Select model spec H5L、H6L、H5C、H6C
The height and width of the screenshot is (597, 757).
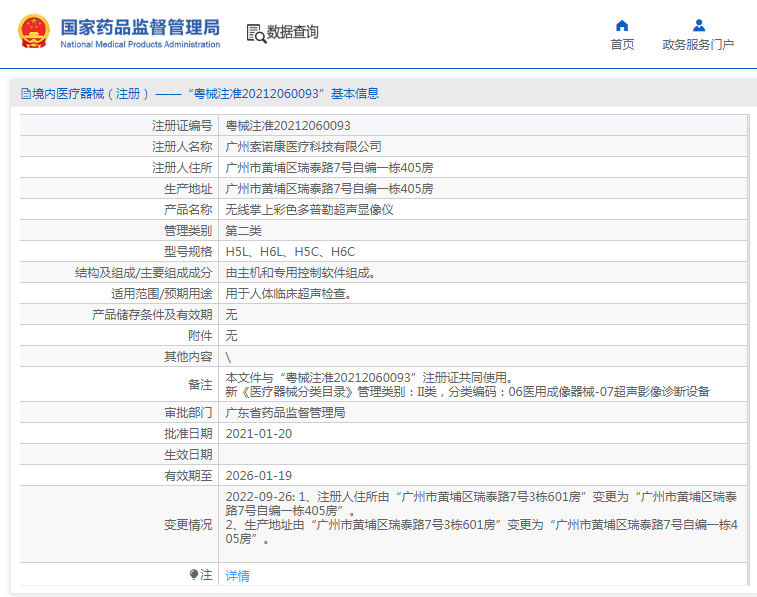click(x=290, y=251)
